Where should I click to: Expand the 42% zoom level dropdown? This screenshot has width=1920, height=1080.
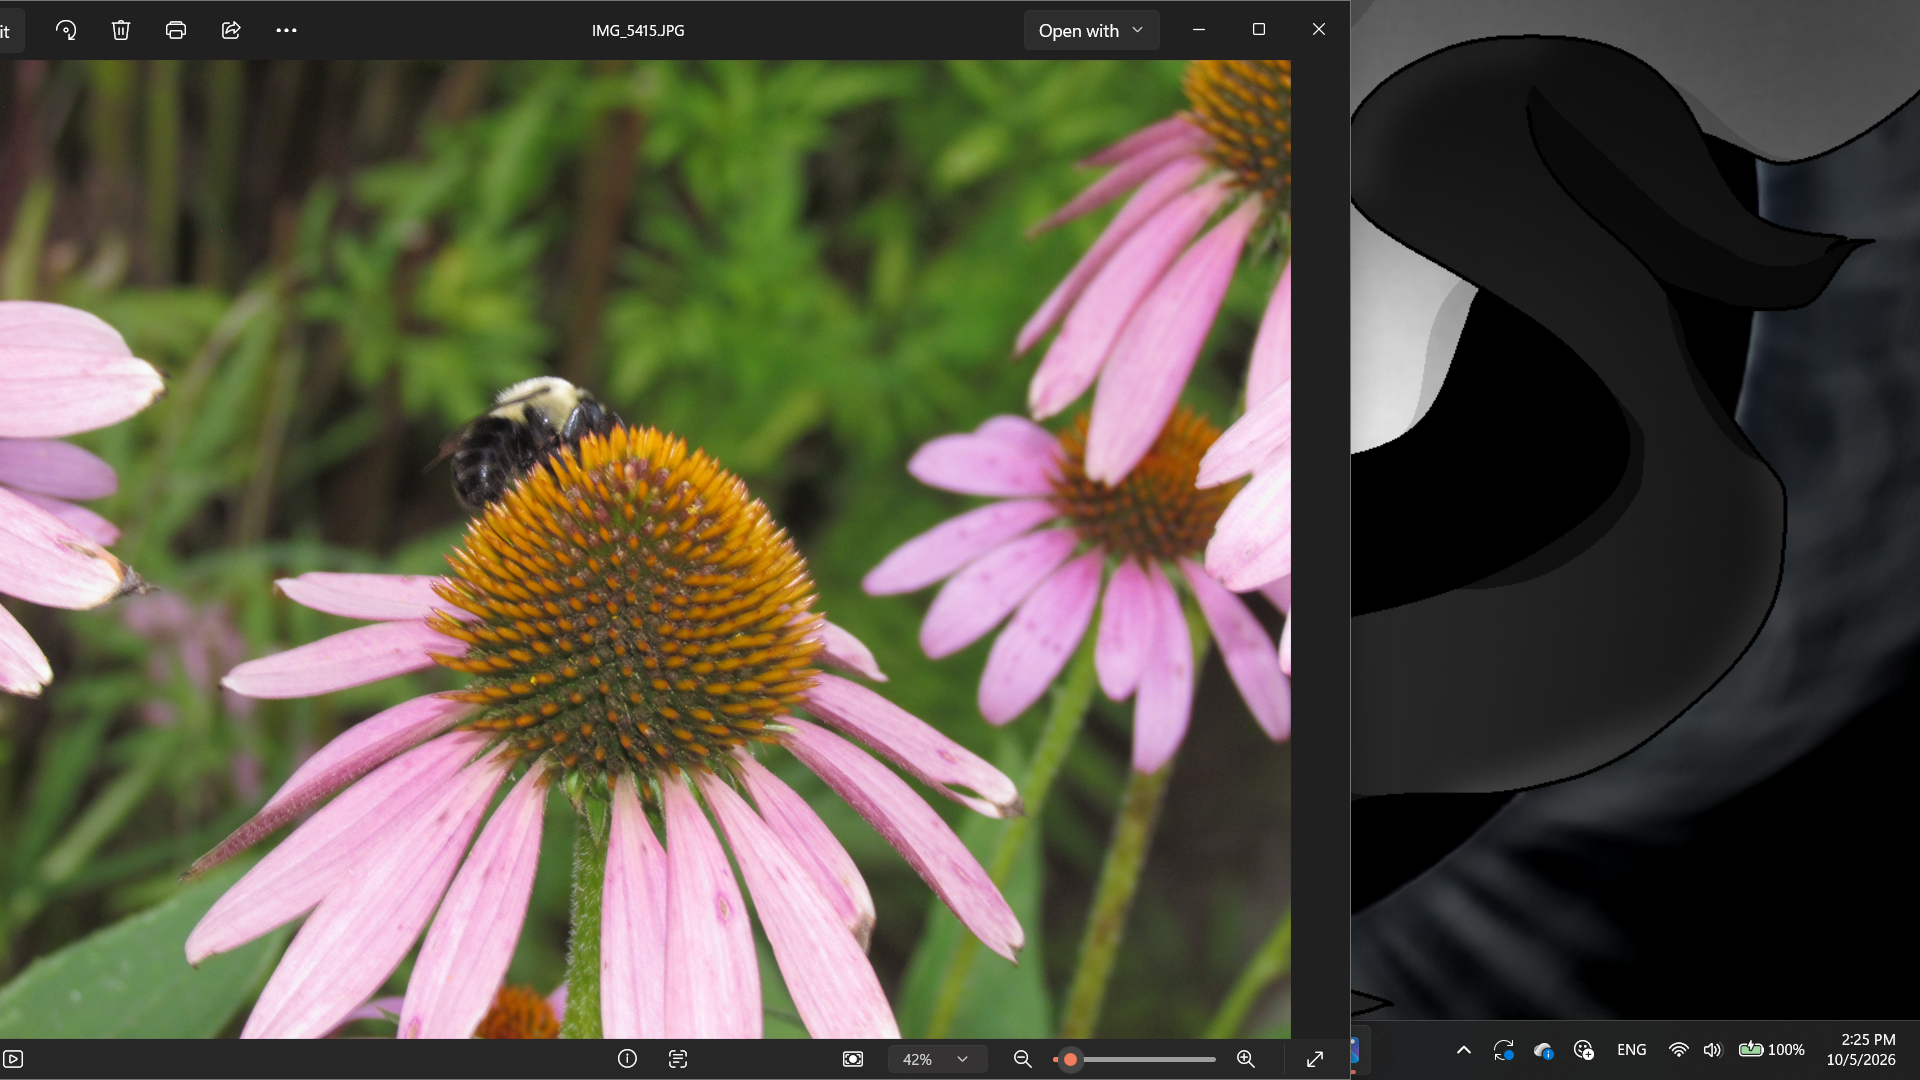[937, 1058]
